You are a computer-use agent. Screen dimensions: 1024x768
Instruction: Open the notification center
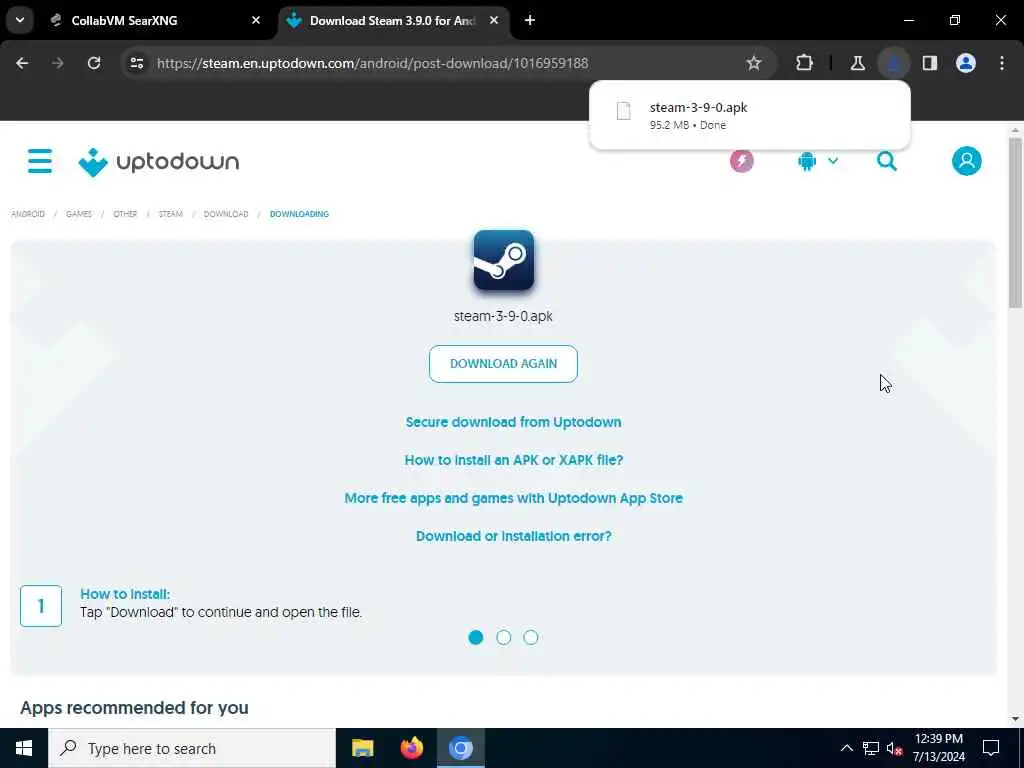991,748
